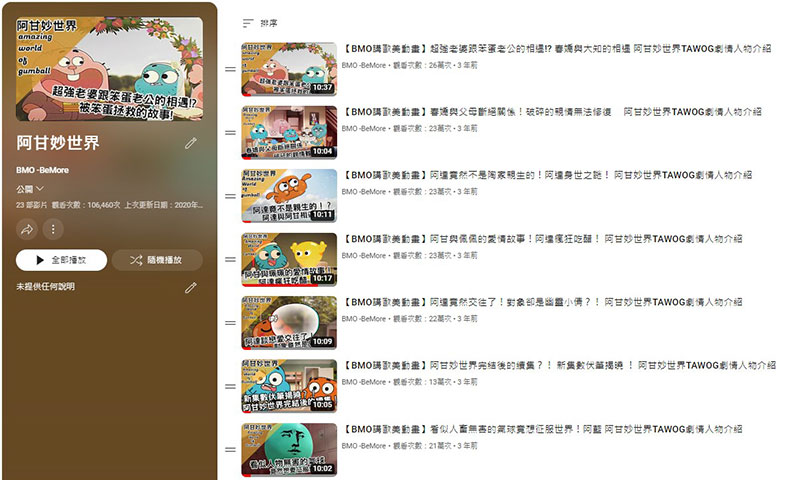Screen dimensions: 800x480
Task: Click the drag handle of the 10:11 video
Action: [x=231, y=196]
